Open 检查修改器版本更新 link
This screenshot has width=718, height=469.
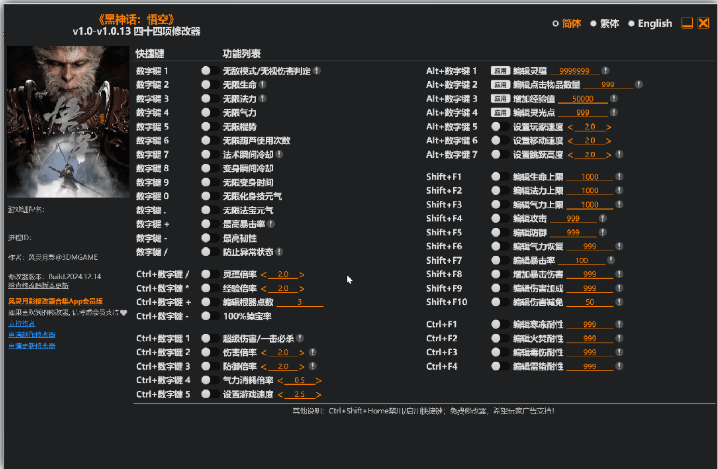tap(38, 285)
